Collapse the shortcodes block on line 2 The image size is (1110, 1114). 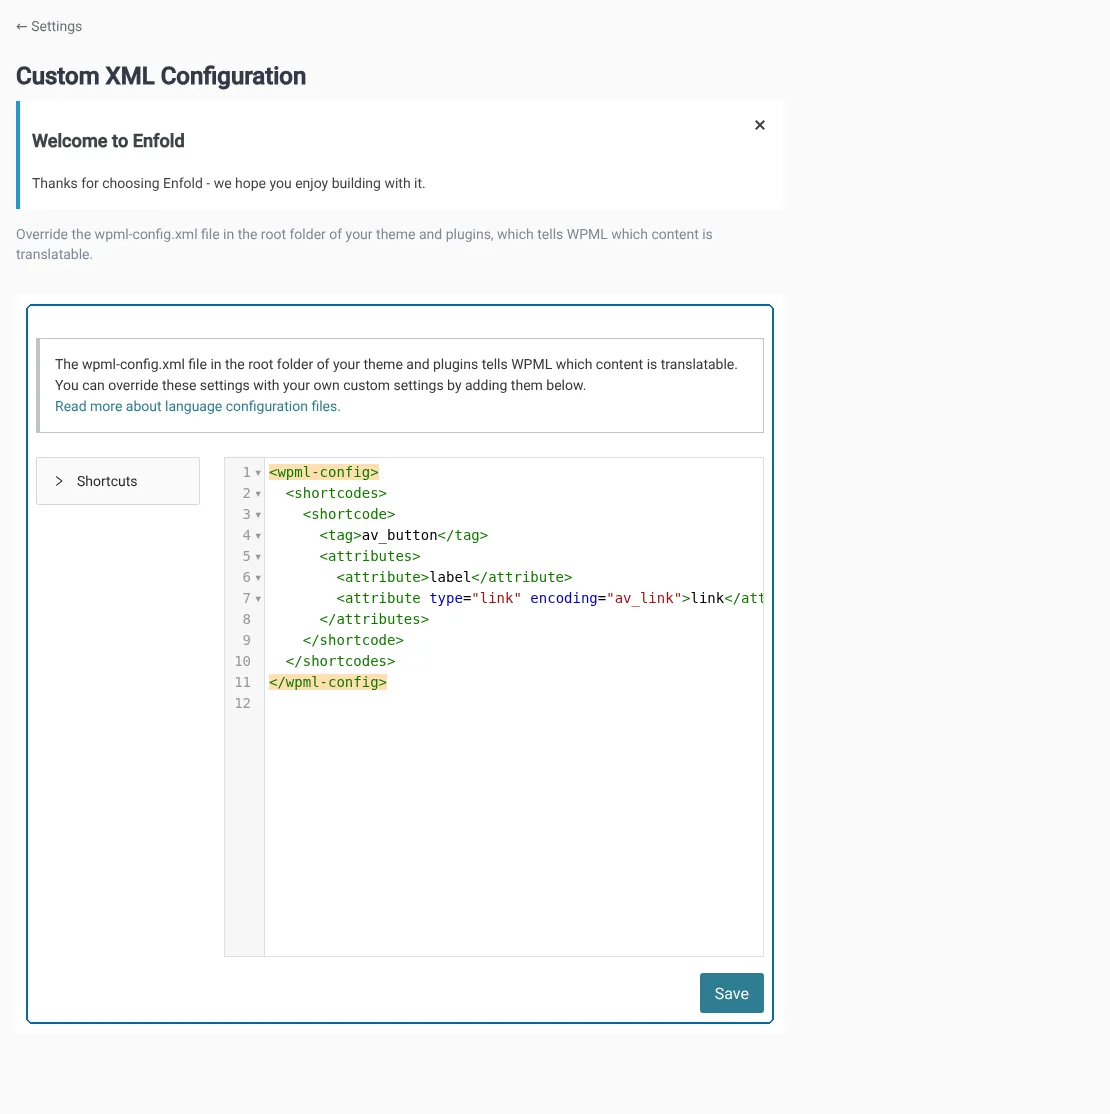point(258,494)
